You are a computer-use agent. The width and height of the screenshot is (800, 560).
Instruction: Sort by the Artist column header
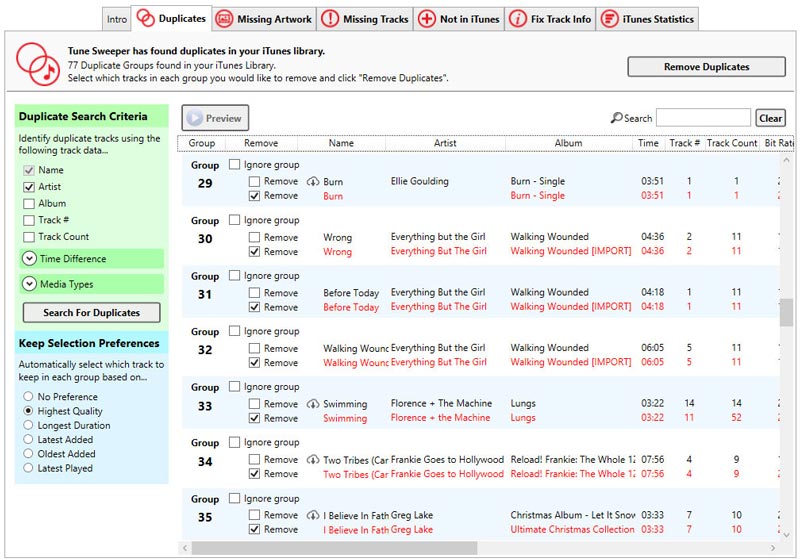pos(445,143)
